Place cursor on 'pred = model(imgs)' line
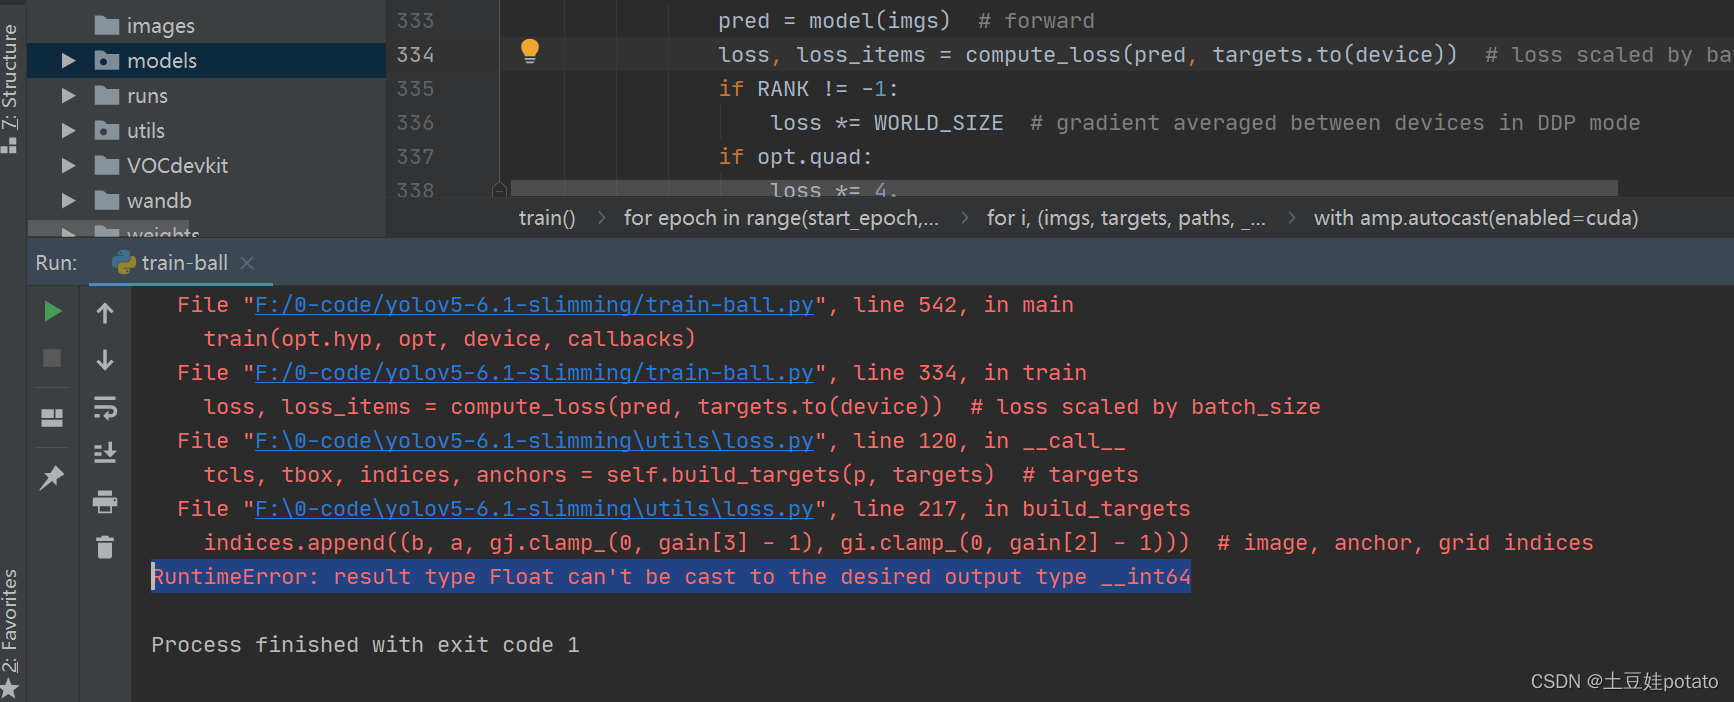This screenshot has width=1734, height=702. click(x=834, y=21)
